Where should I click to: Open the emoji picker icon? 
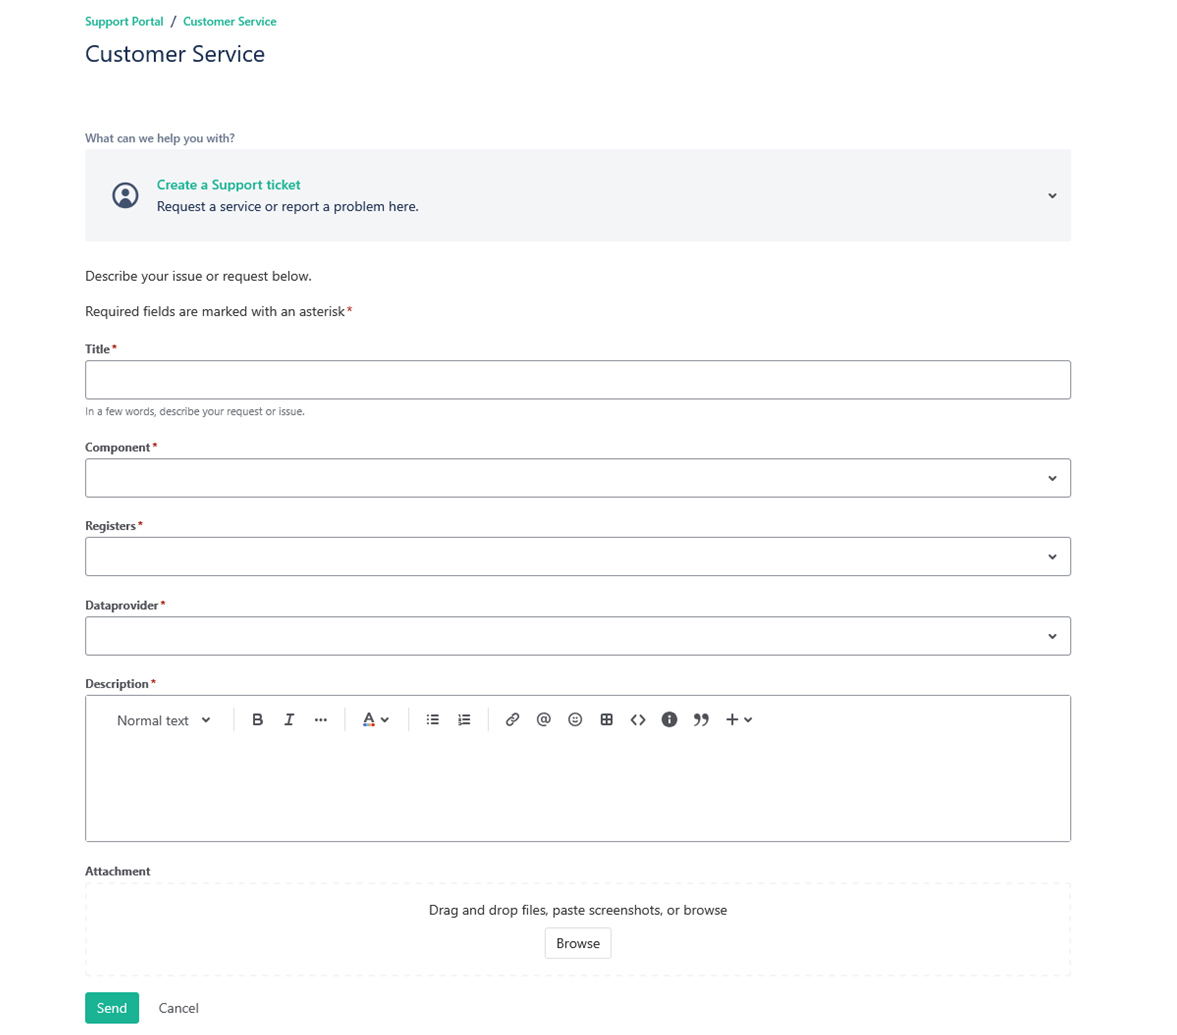point(575,720)
